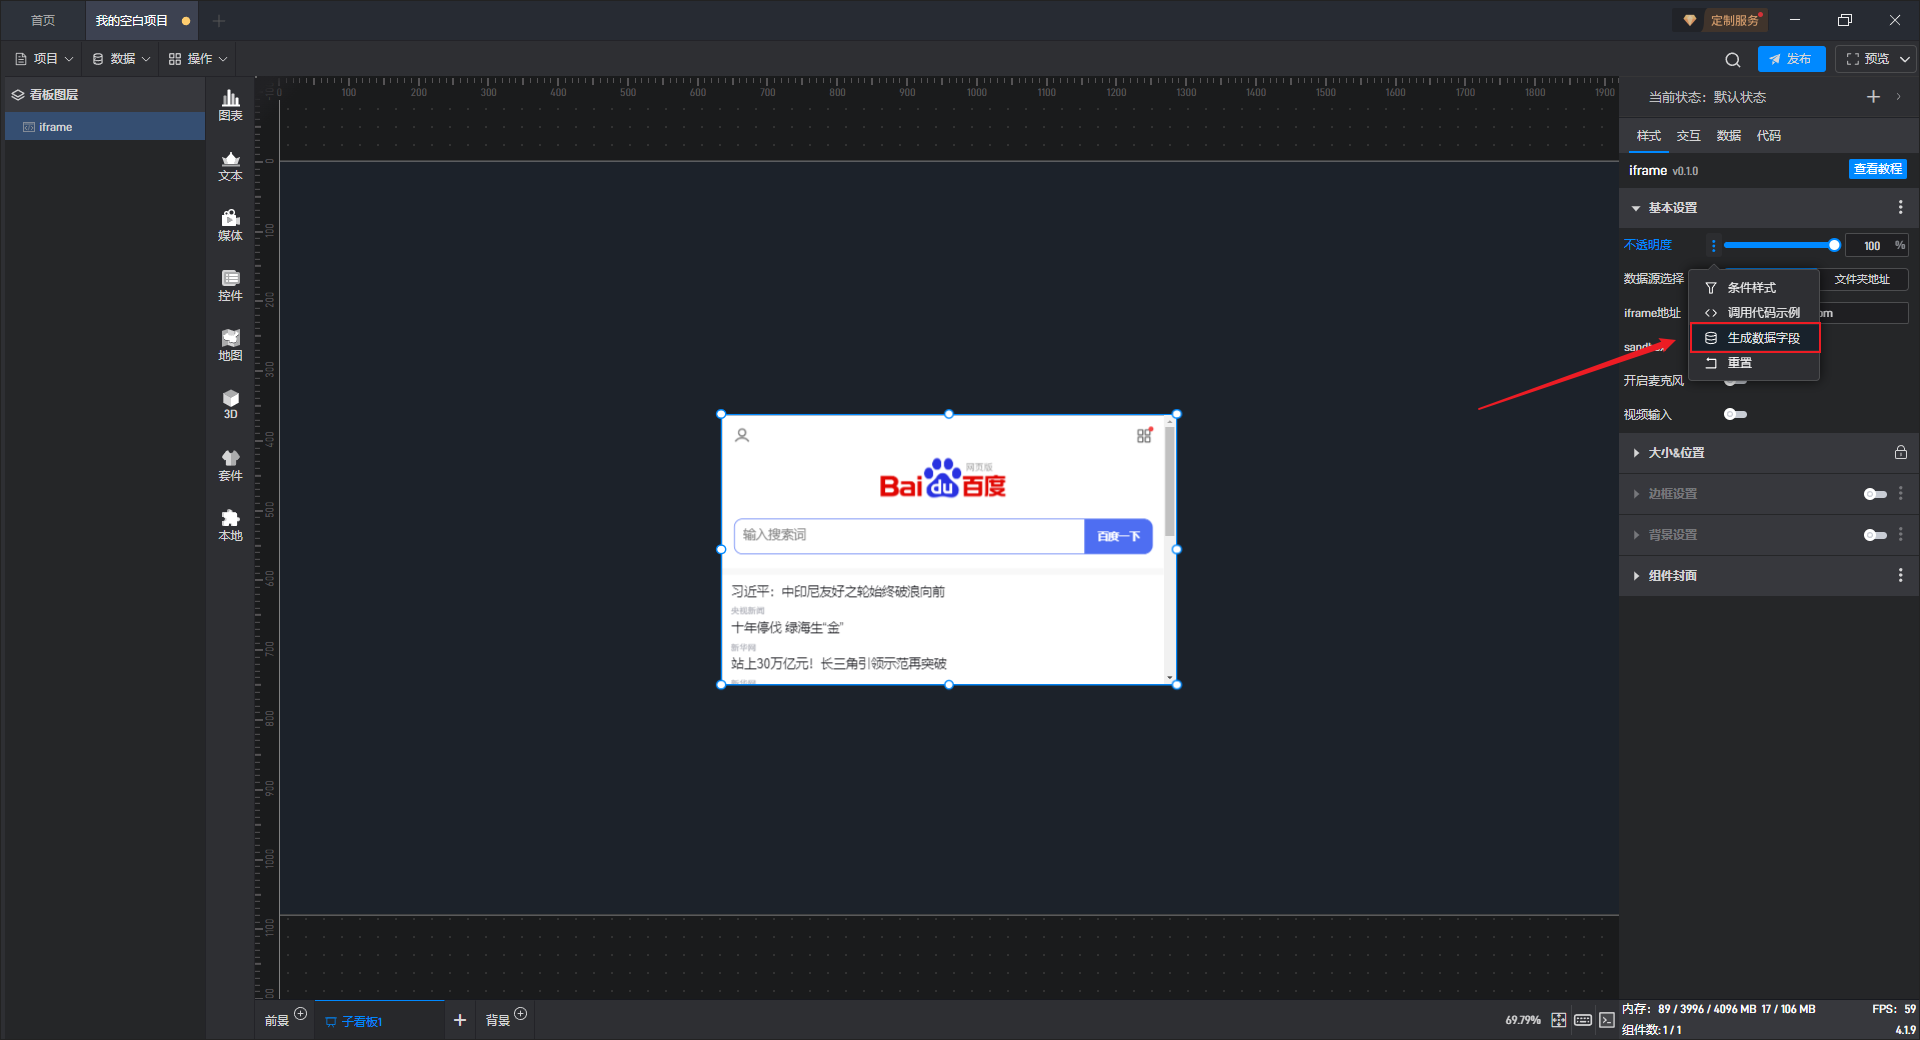Select 重置 from the context menu
This screenshot has height=1040, width=1920.
[x=1754, y=363]
